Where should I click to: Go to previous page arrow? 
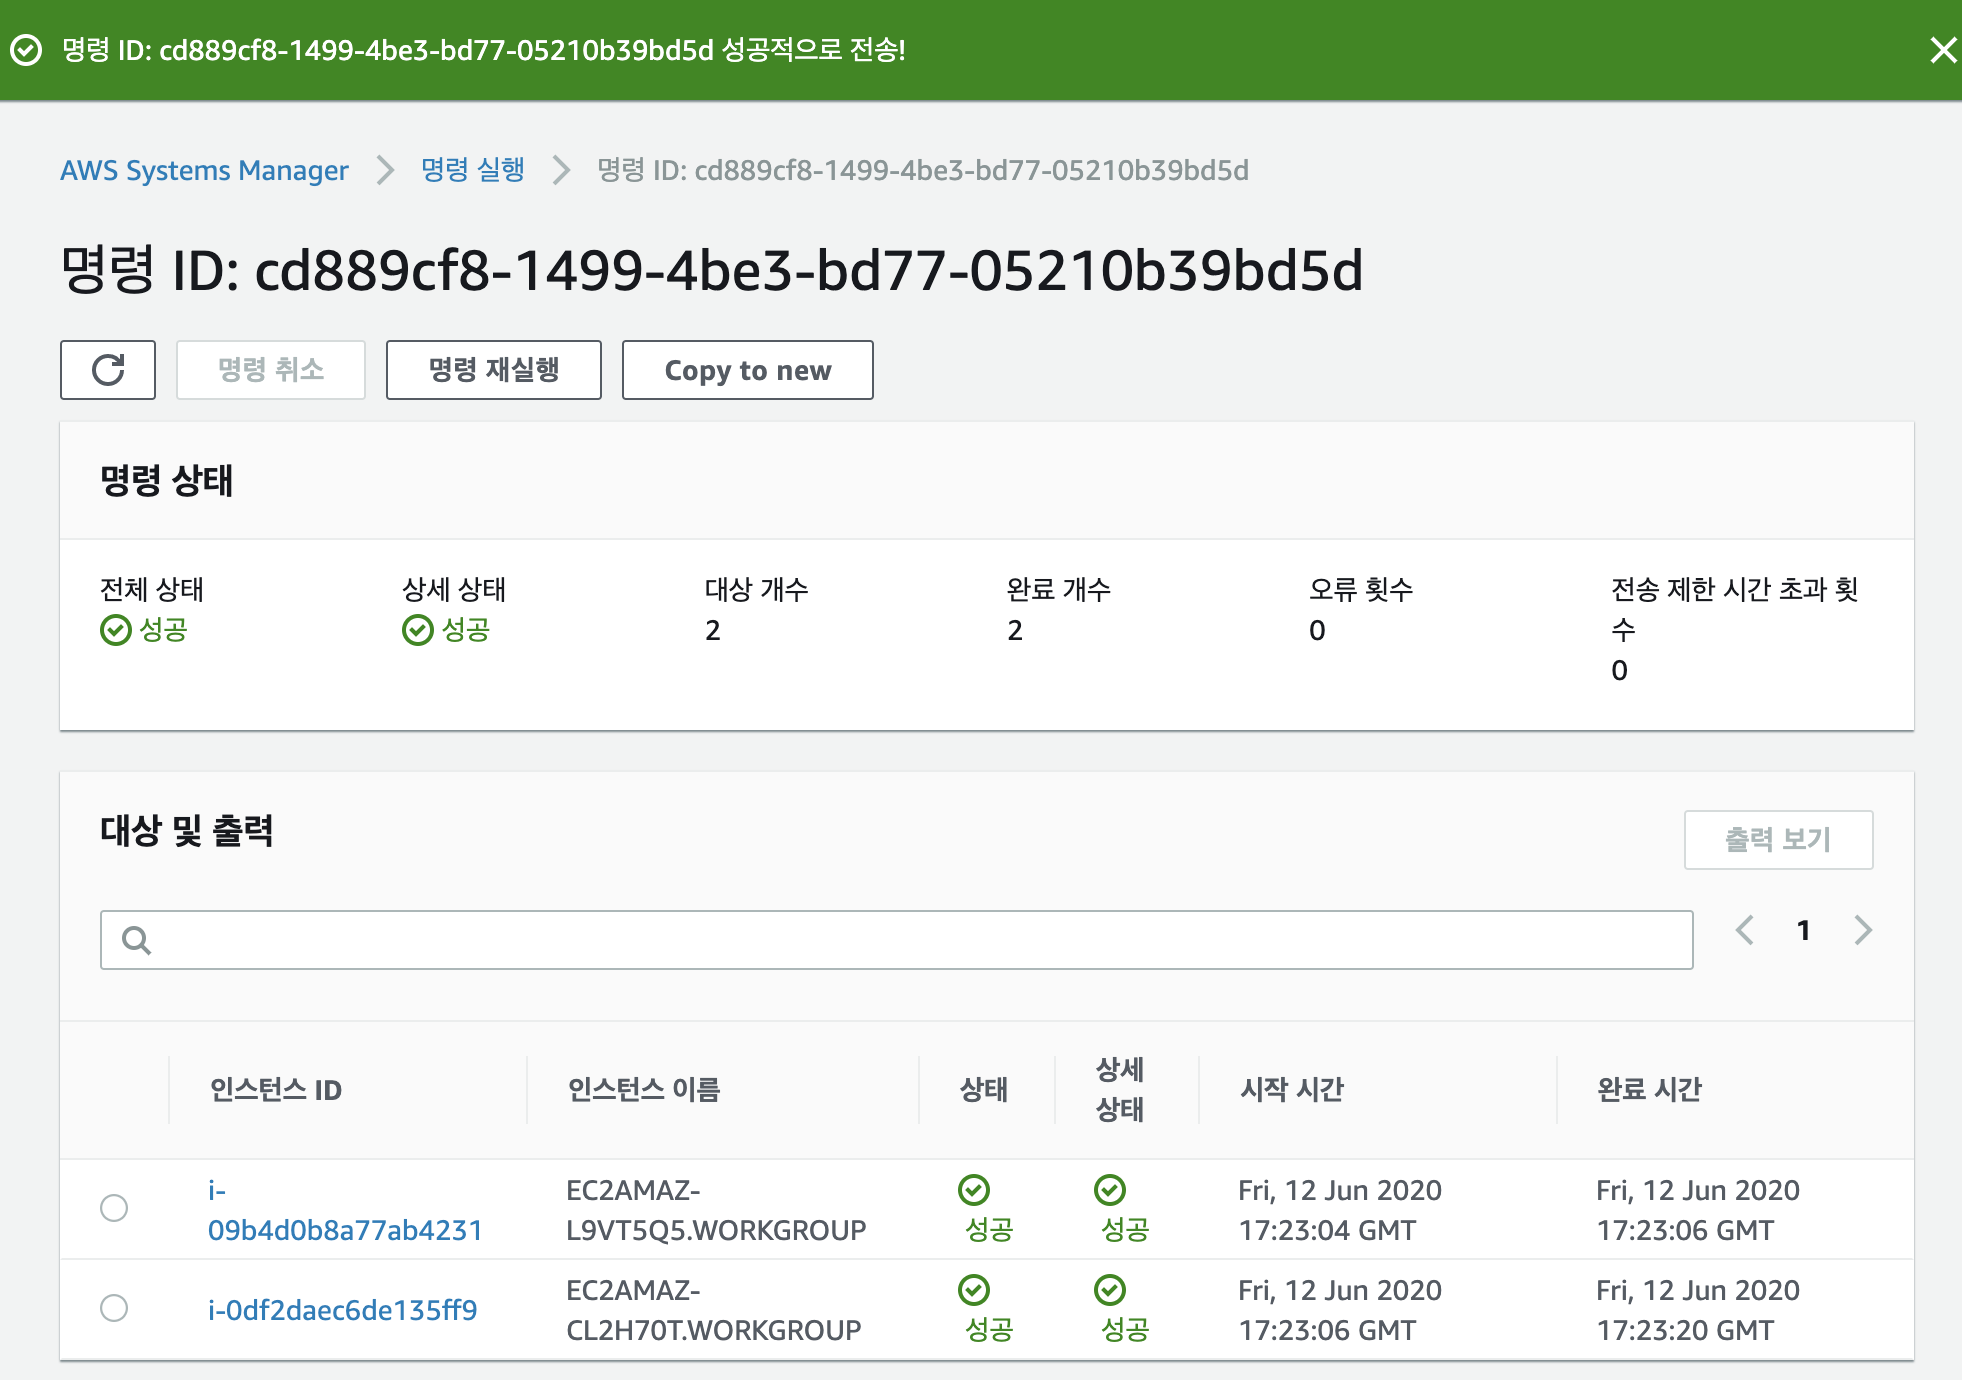point(1745,930)
